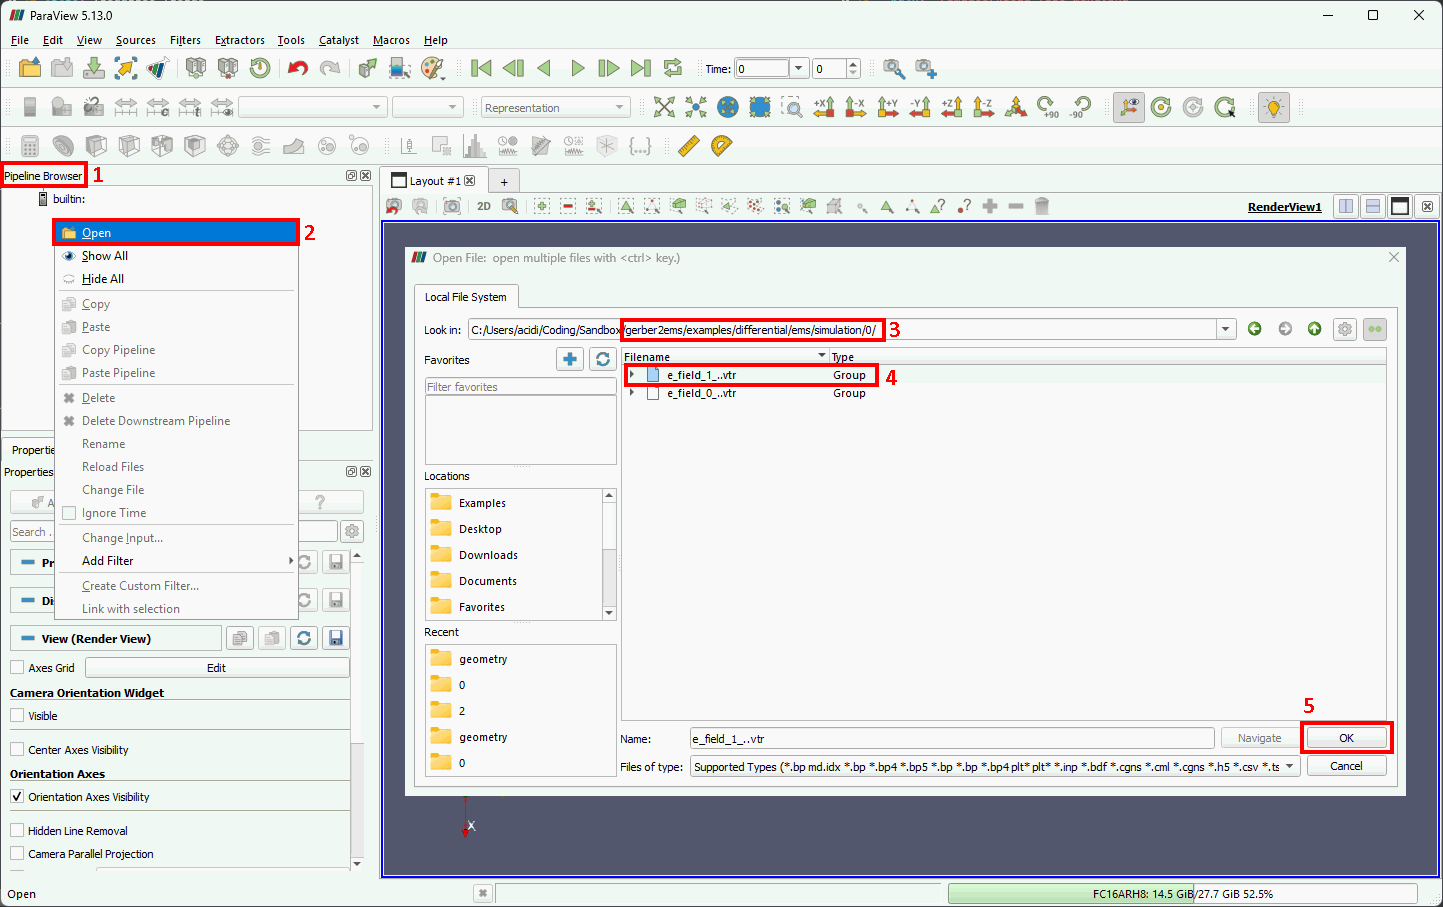The height and width of the screenshot is (907, 1443).
Task: Toggle the Axes Grid checkbox
Action: [17, 667]
